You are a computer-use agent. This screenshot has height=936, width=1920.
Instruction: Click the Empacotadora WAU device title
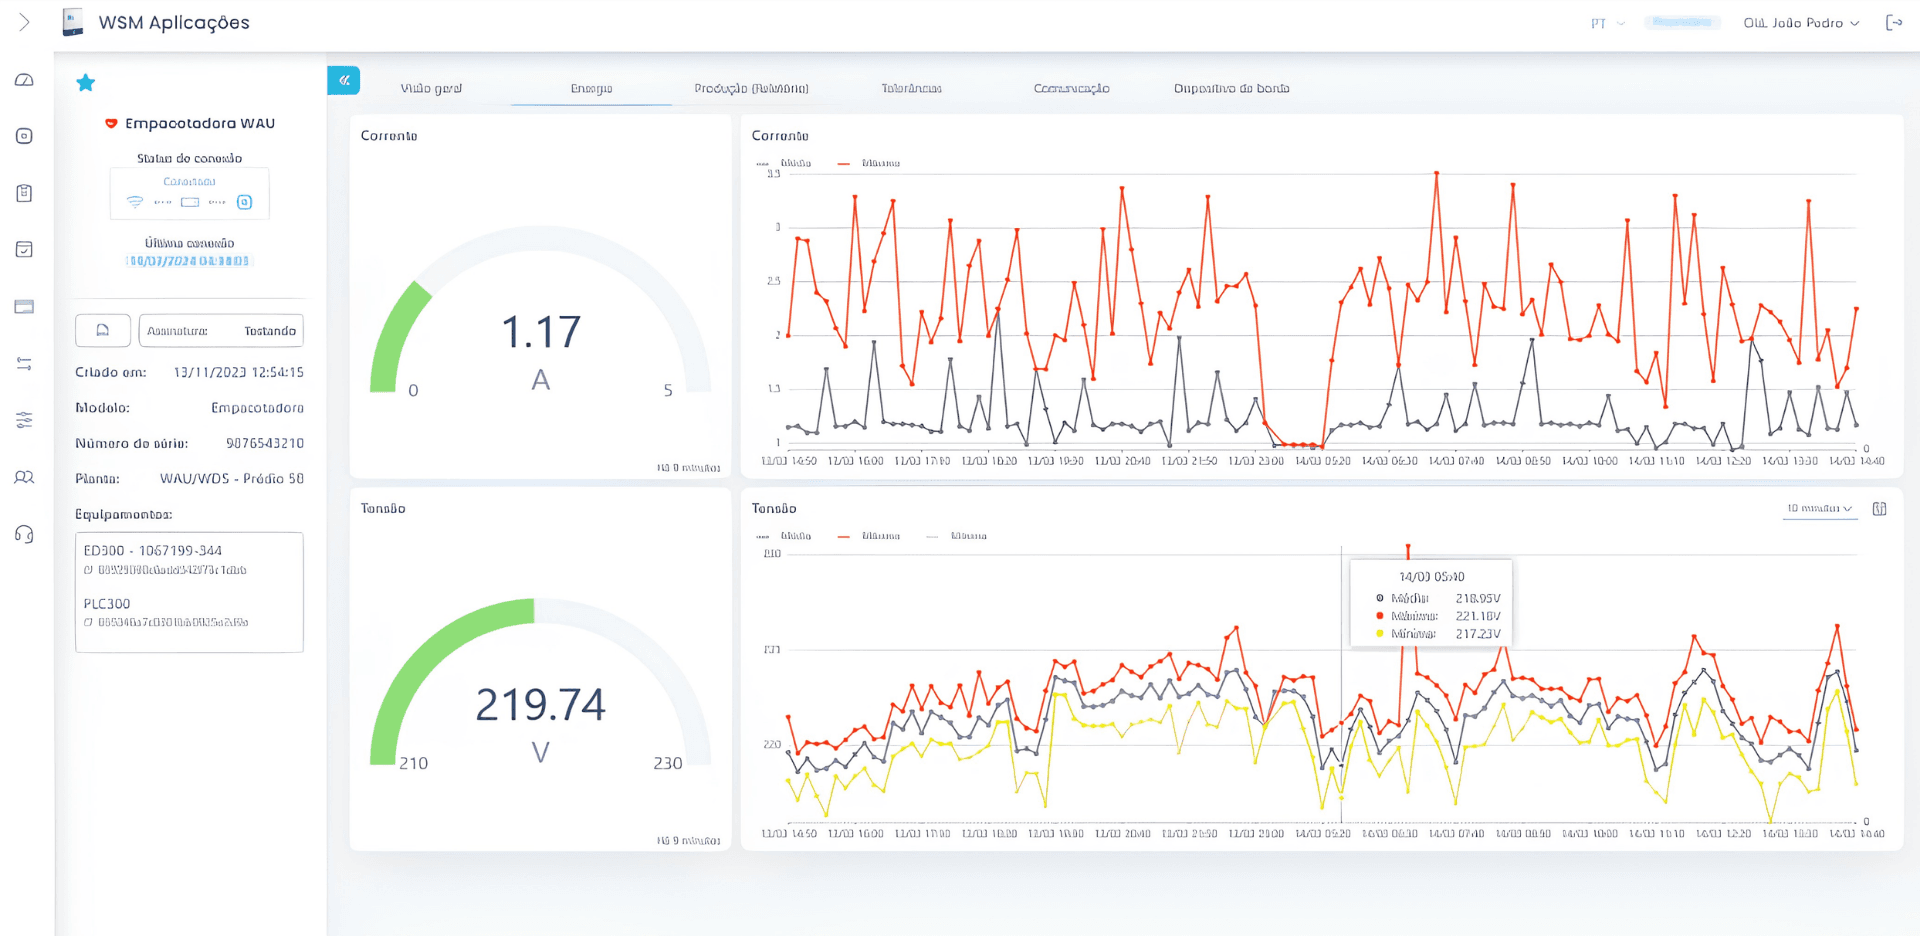[x=200, y=123]
